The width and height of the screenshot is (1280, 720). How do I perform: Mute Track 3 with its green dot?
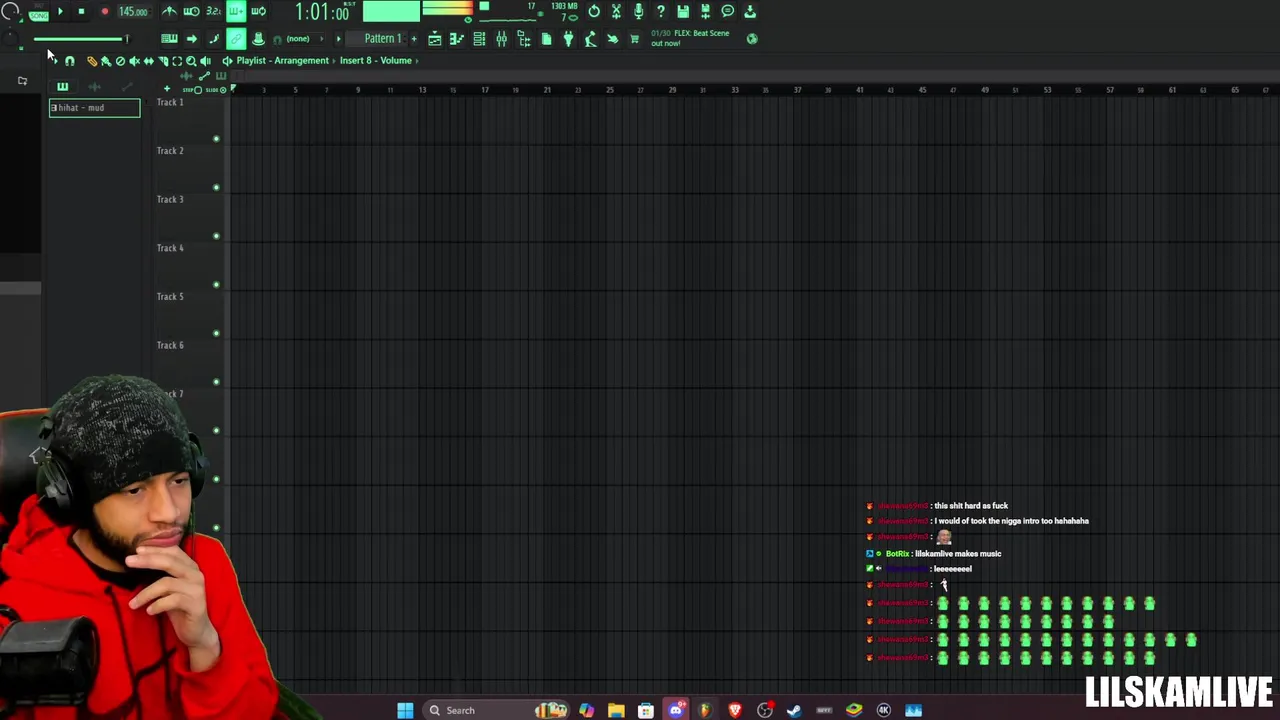216,236
